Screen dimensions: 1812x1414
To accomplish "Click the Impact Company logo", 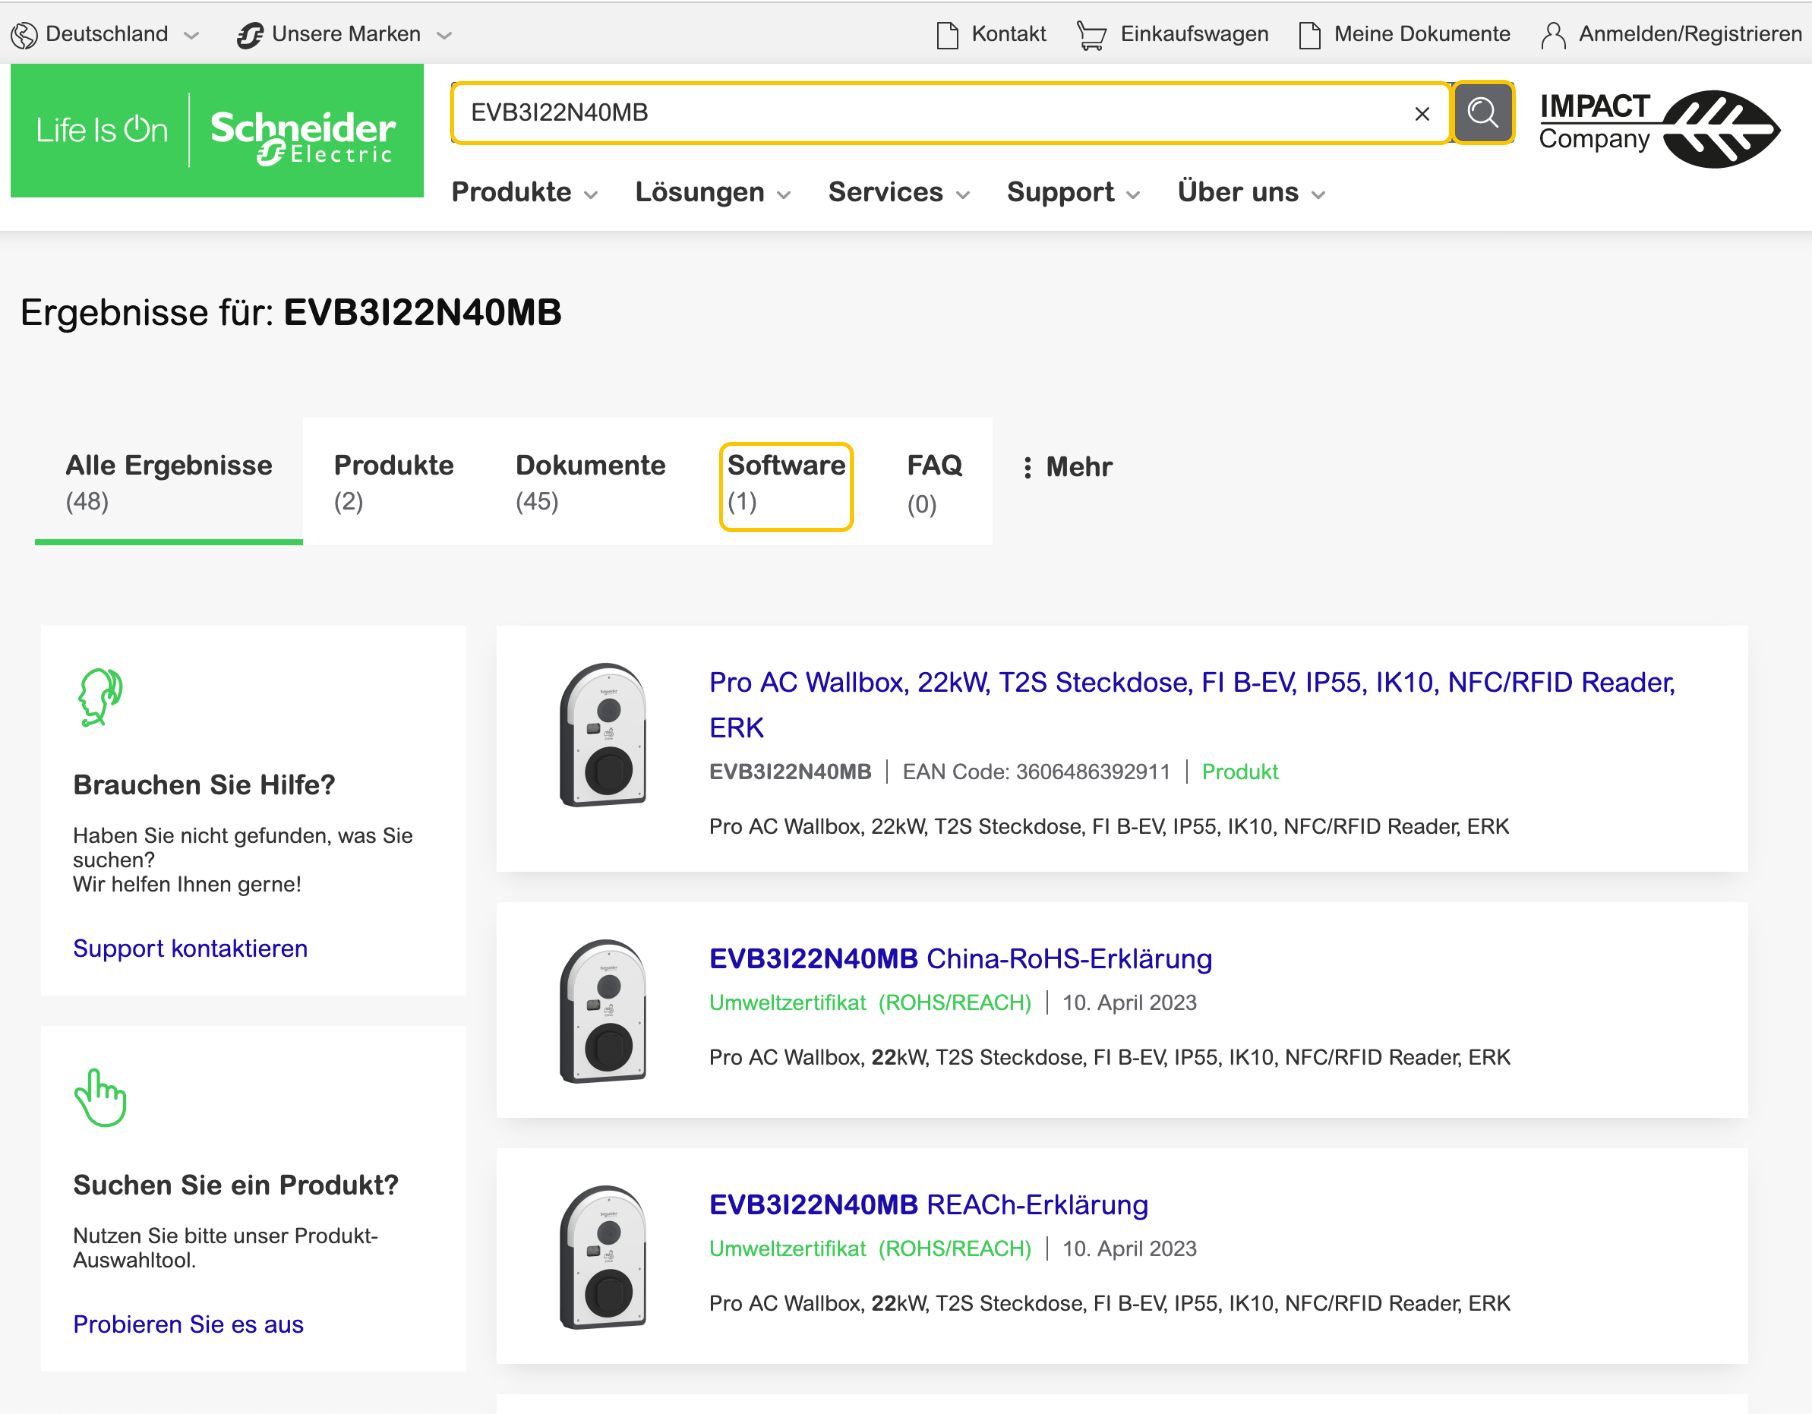I will coord(1660,128).
